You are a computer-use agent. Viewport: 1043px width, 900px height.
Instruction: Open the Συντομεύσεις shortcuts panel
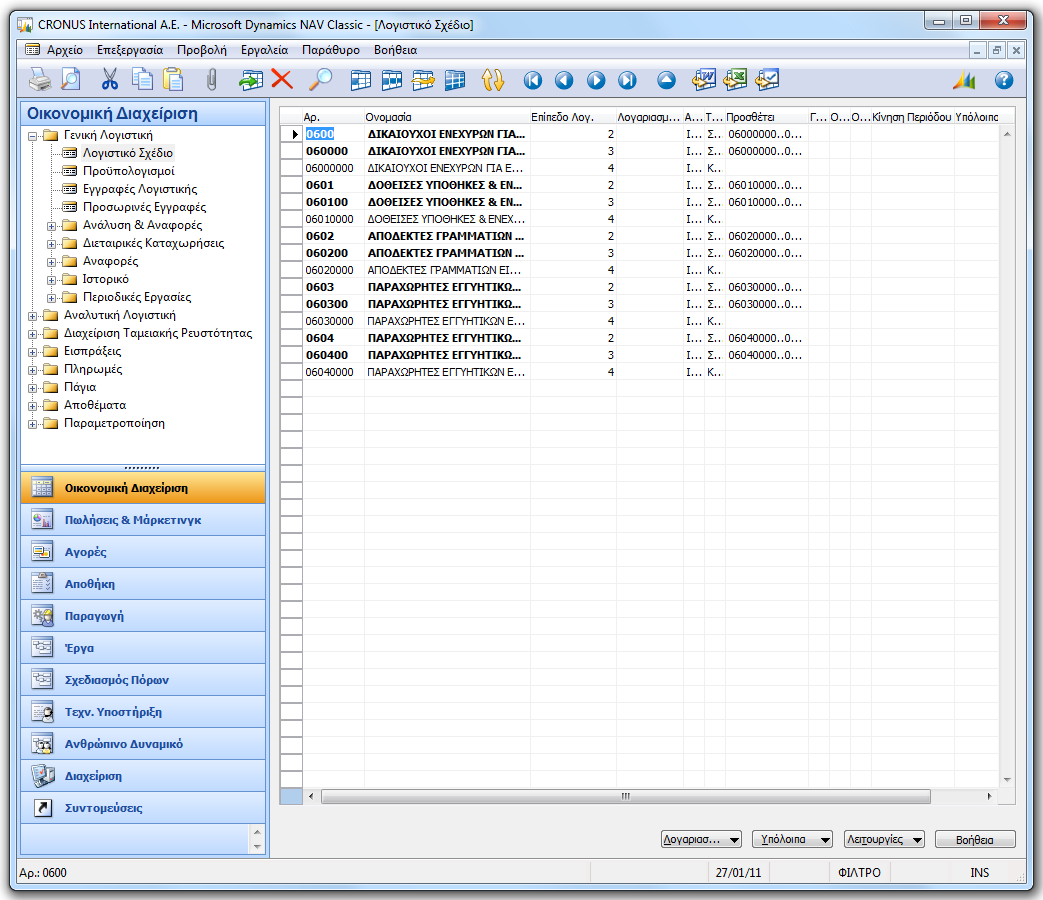click(x=143, y=808)
